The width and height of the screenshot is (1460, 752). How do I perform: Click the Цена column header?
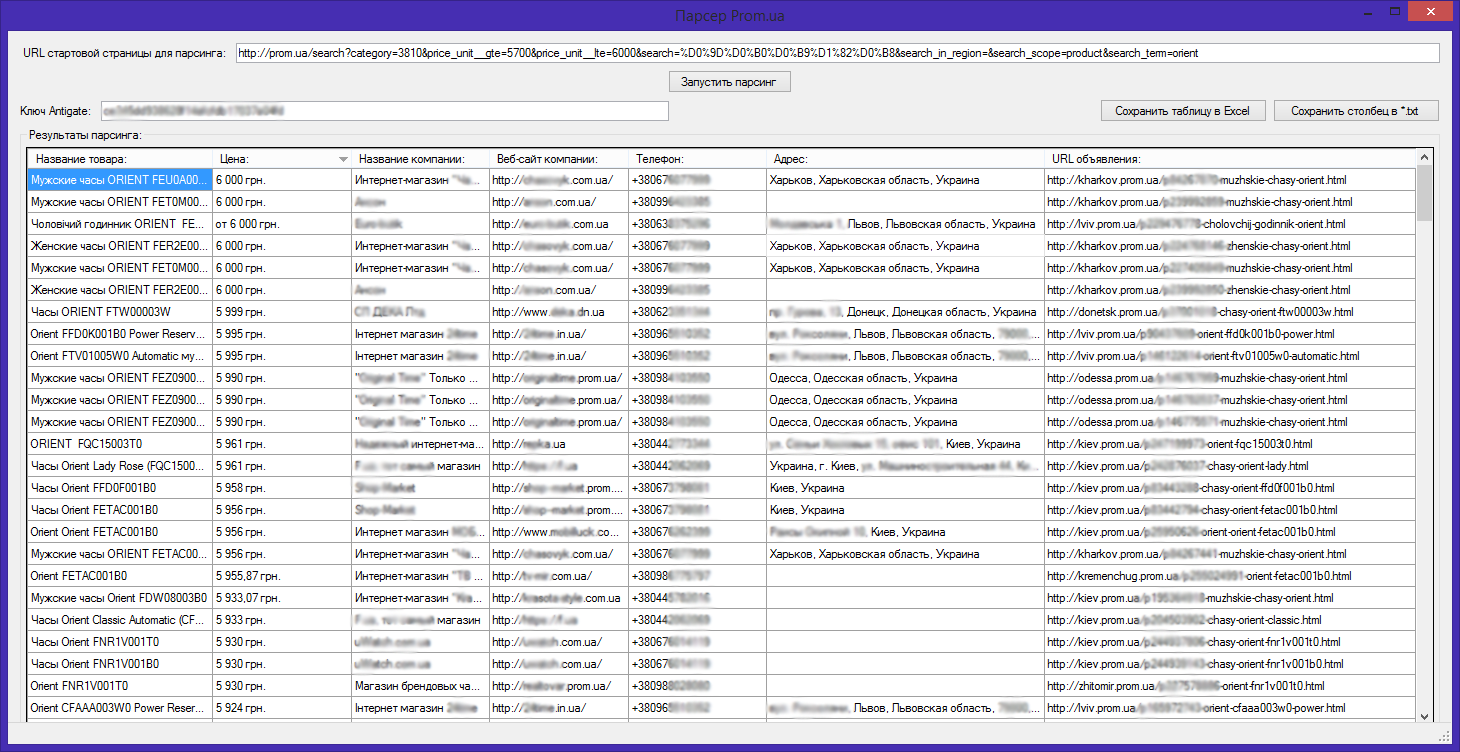pyautogui.click(x=282, y=159)
